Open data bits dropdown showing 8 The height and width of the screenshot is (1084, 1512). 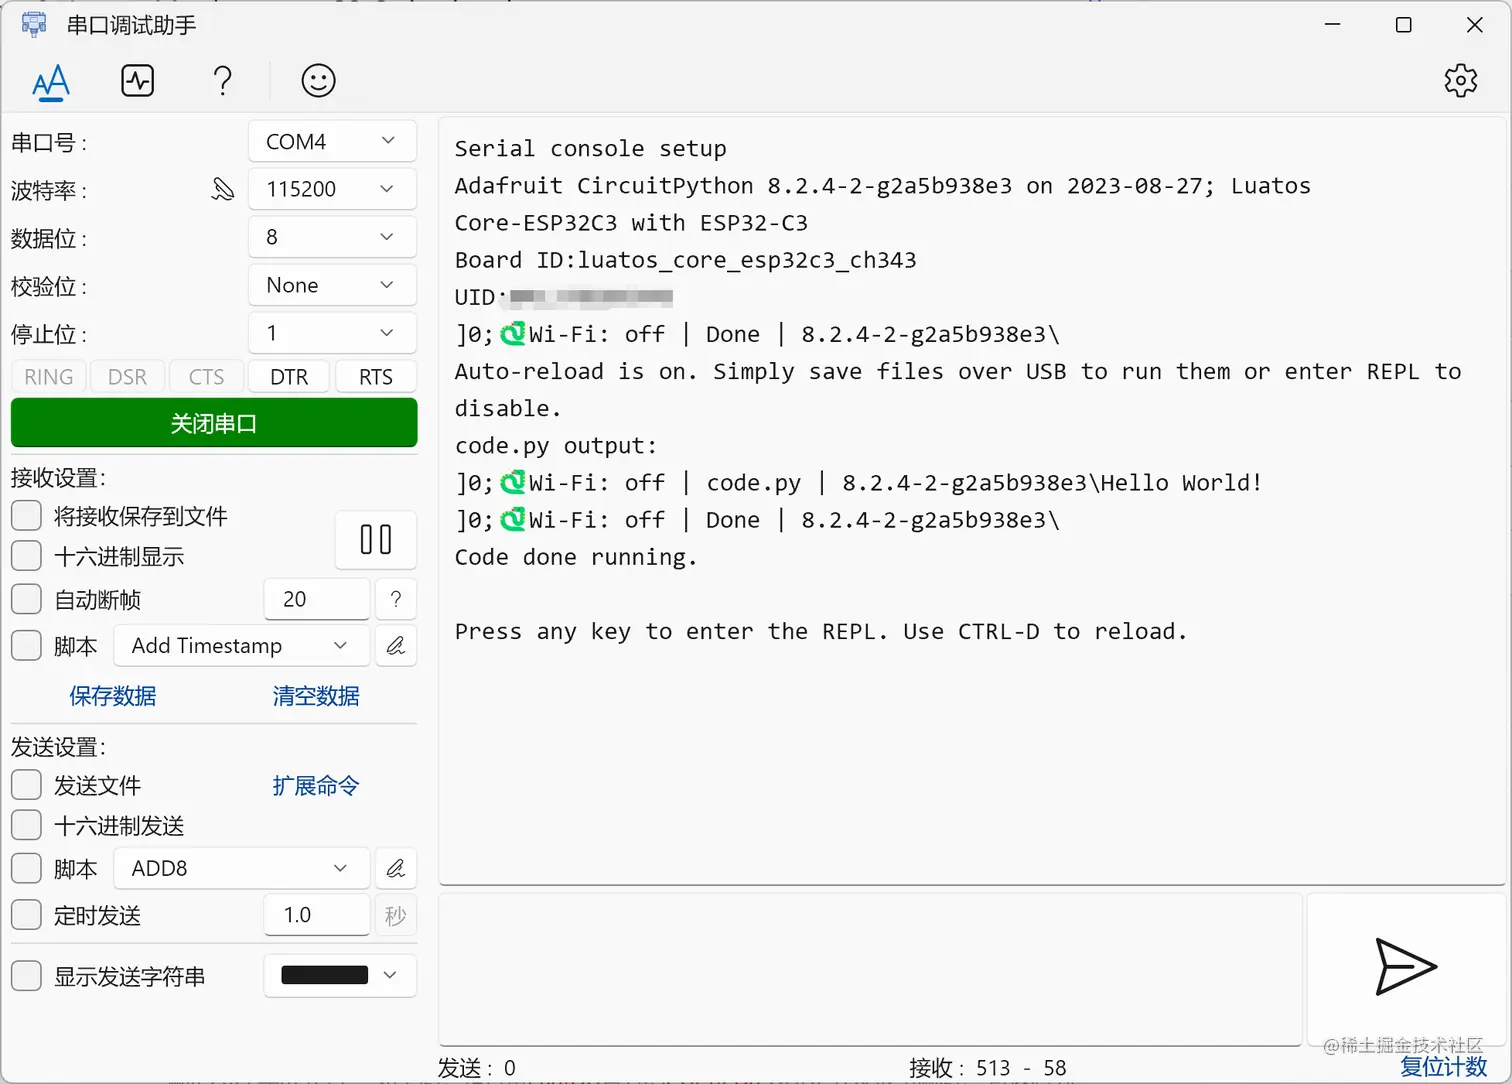(x=332, y=237)
